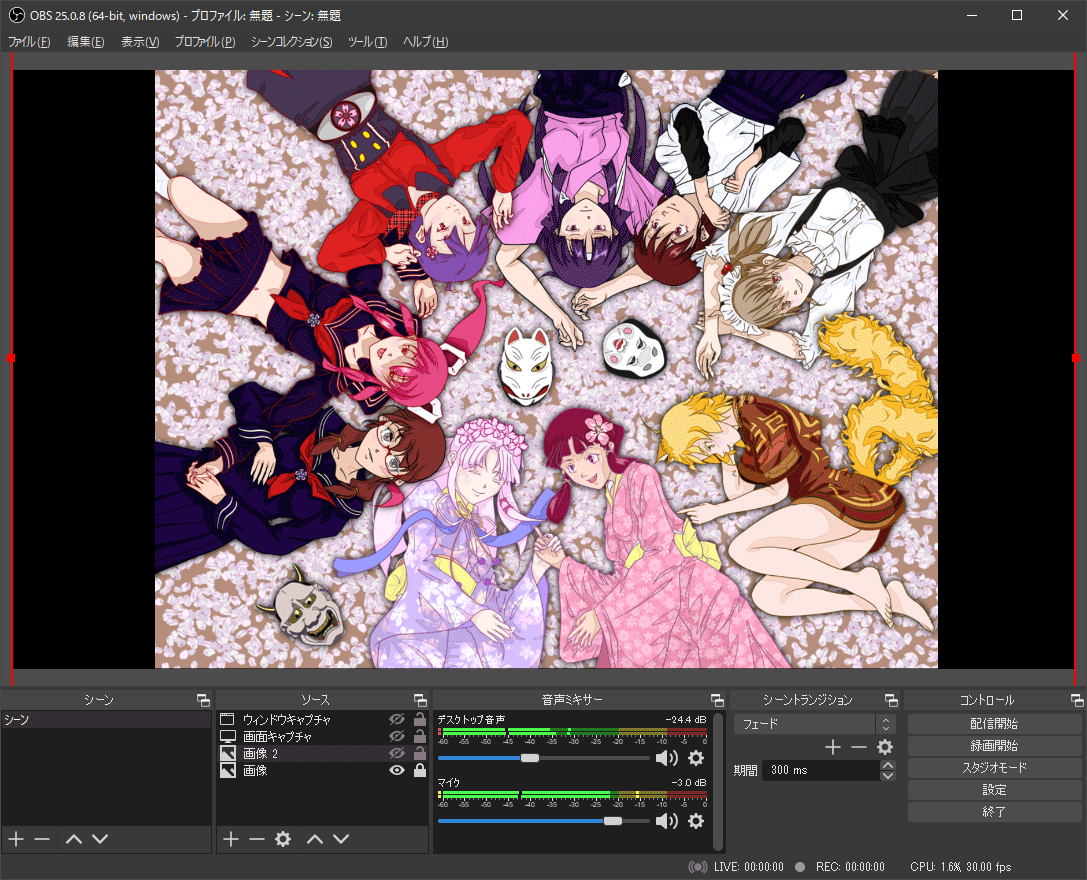Open transition properties gear icon
1087x880 pixels.
pyautogui.click(x=885, y=747)
